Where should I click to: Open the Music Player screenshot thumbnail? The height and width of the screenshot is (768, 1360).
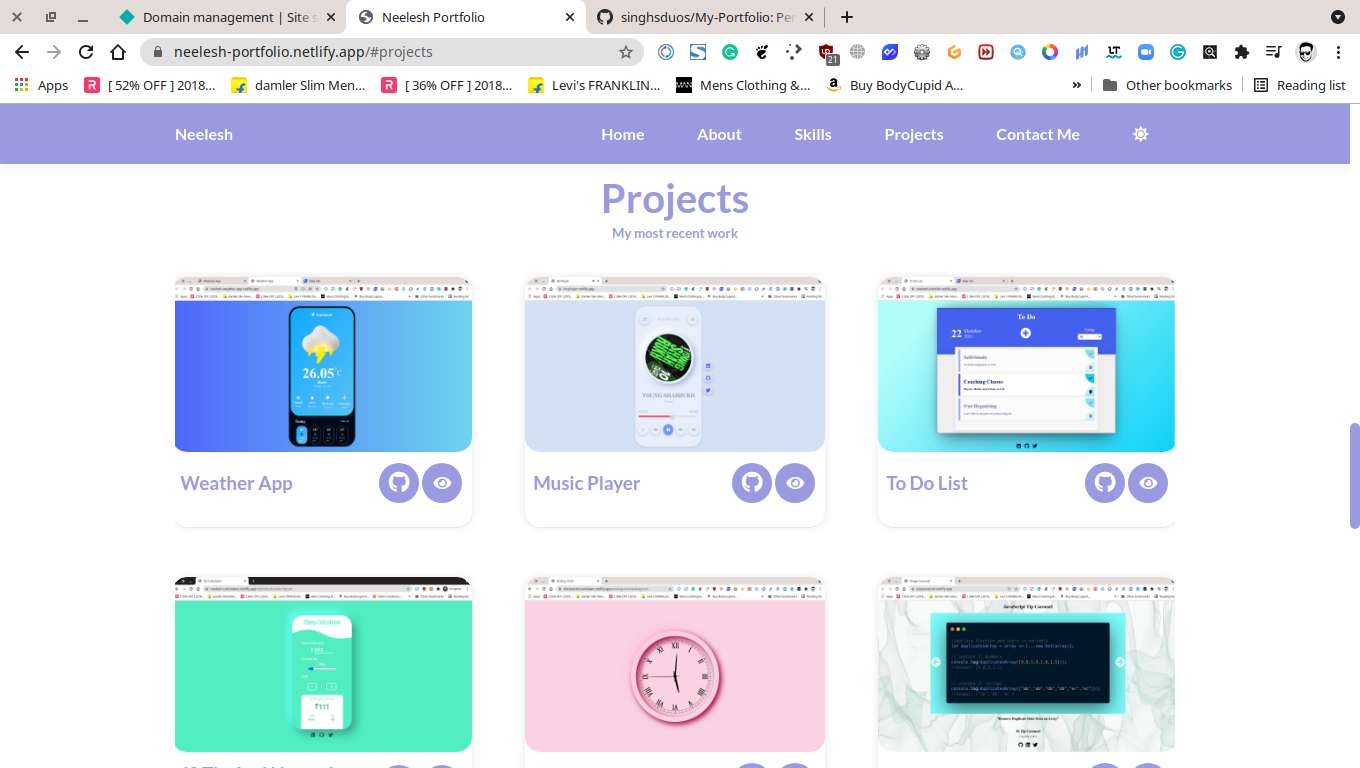[675, 365]
